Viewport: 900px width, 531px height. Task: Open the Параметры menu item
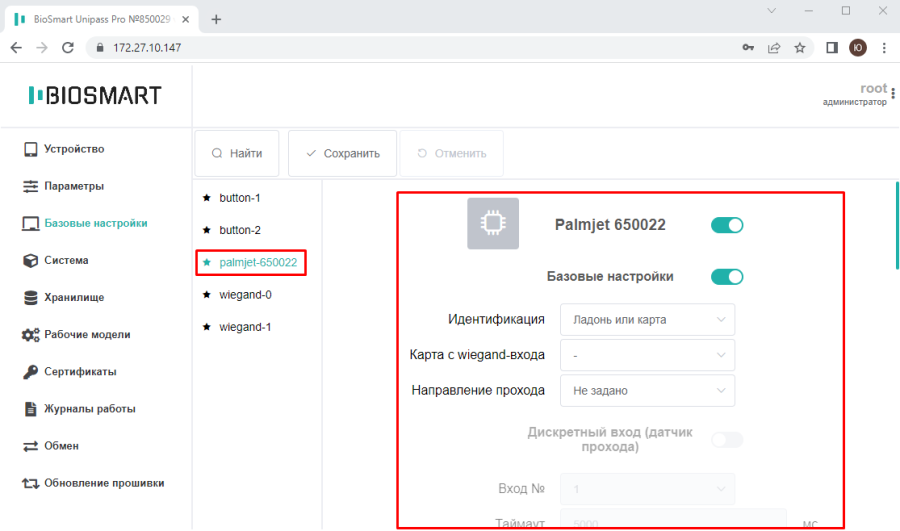click(74, 186)
